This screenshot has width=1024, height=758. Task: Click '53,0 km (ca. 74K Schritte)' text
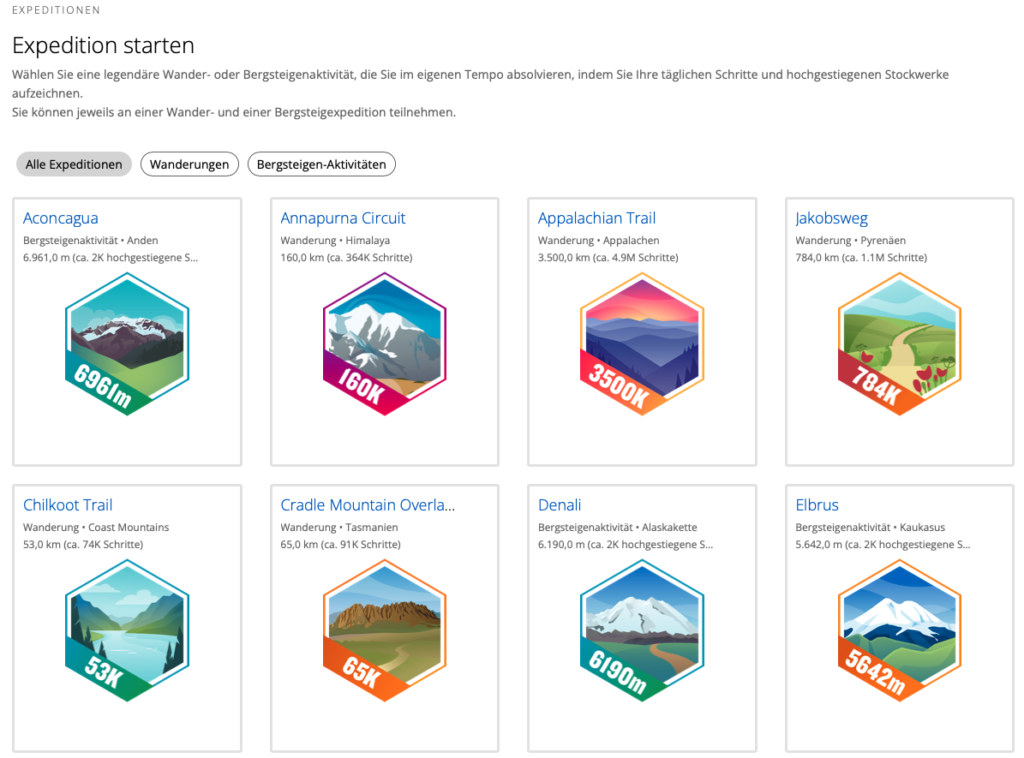pos(83,544)
